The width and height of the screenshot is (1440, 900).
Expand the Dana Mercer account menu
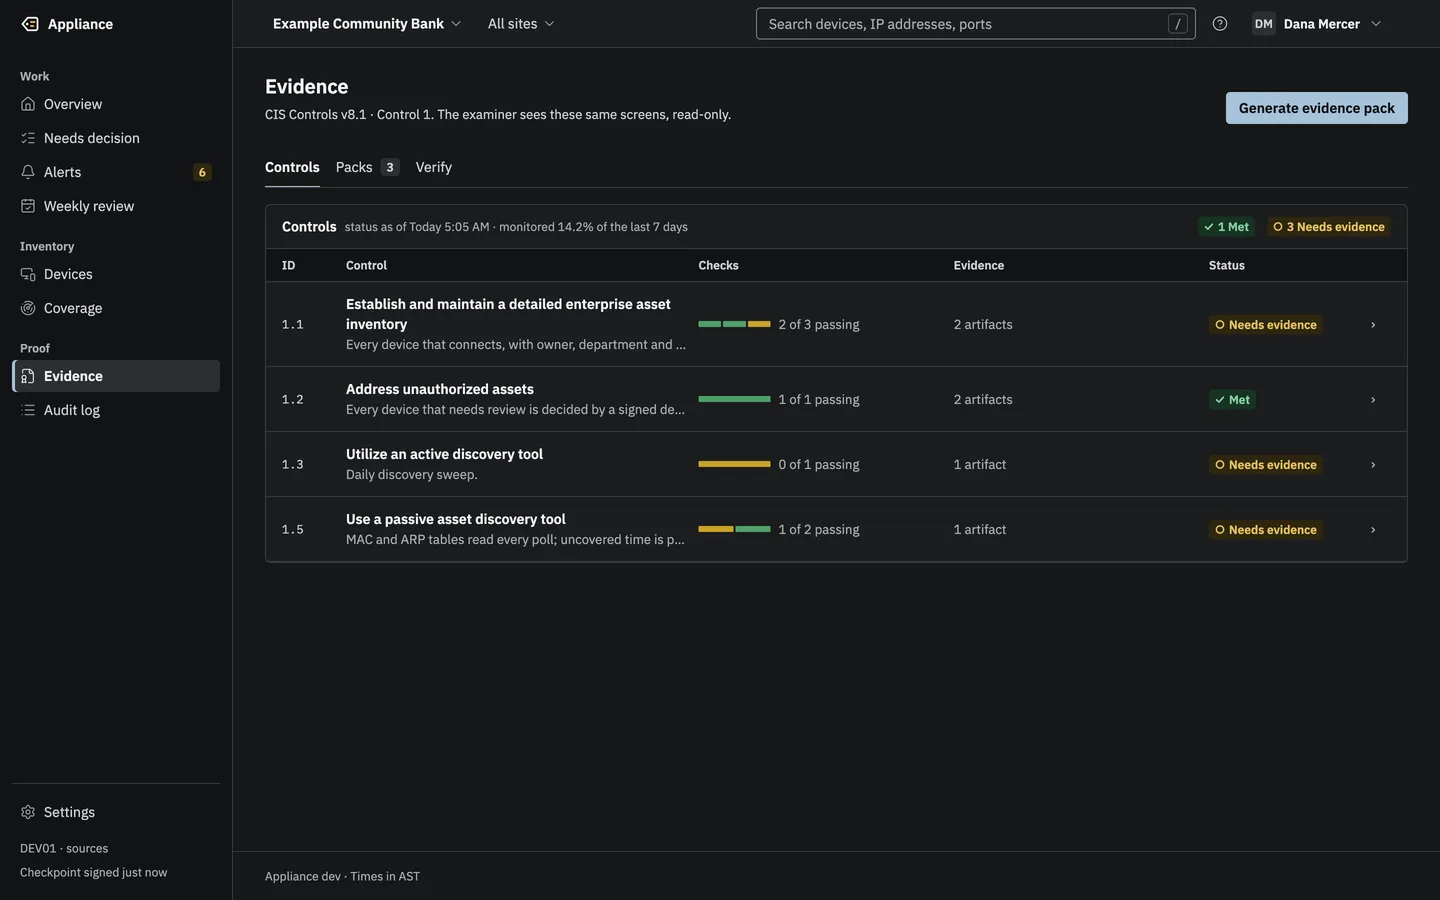click(1318, 24)
